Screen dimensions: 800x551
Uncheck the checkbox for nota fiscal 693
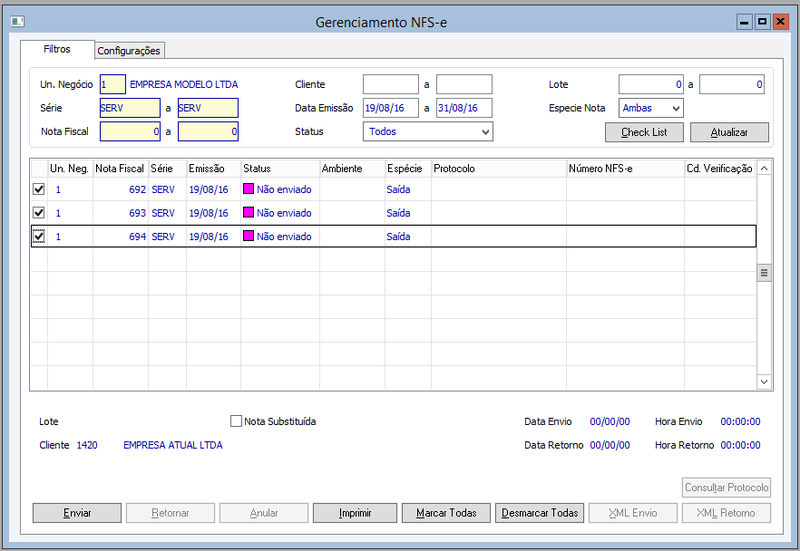click(x=39, y=213)
